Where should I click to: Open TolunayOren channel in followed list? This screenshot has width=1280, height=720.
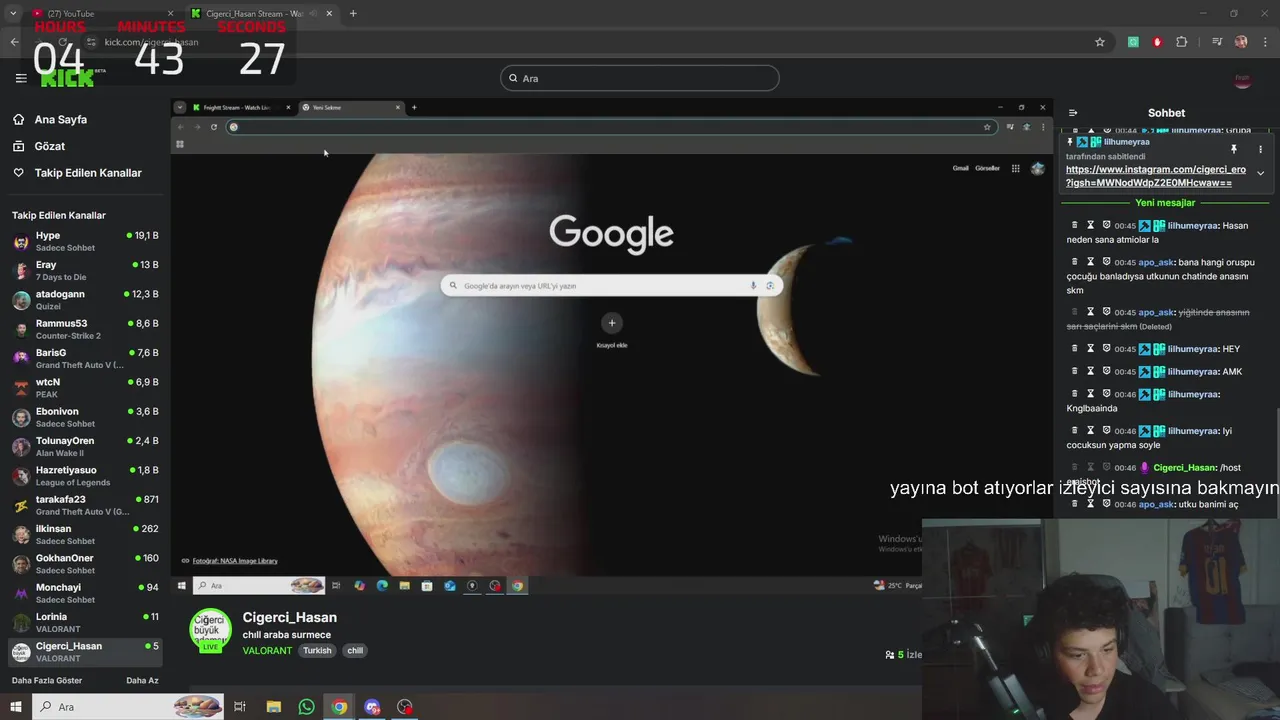(x=85, y=446)
